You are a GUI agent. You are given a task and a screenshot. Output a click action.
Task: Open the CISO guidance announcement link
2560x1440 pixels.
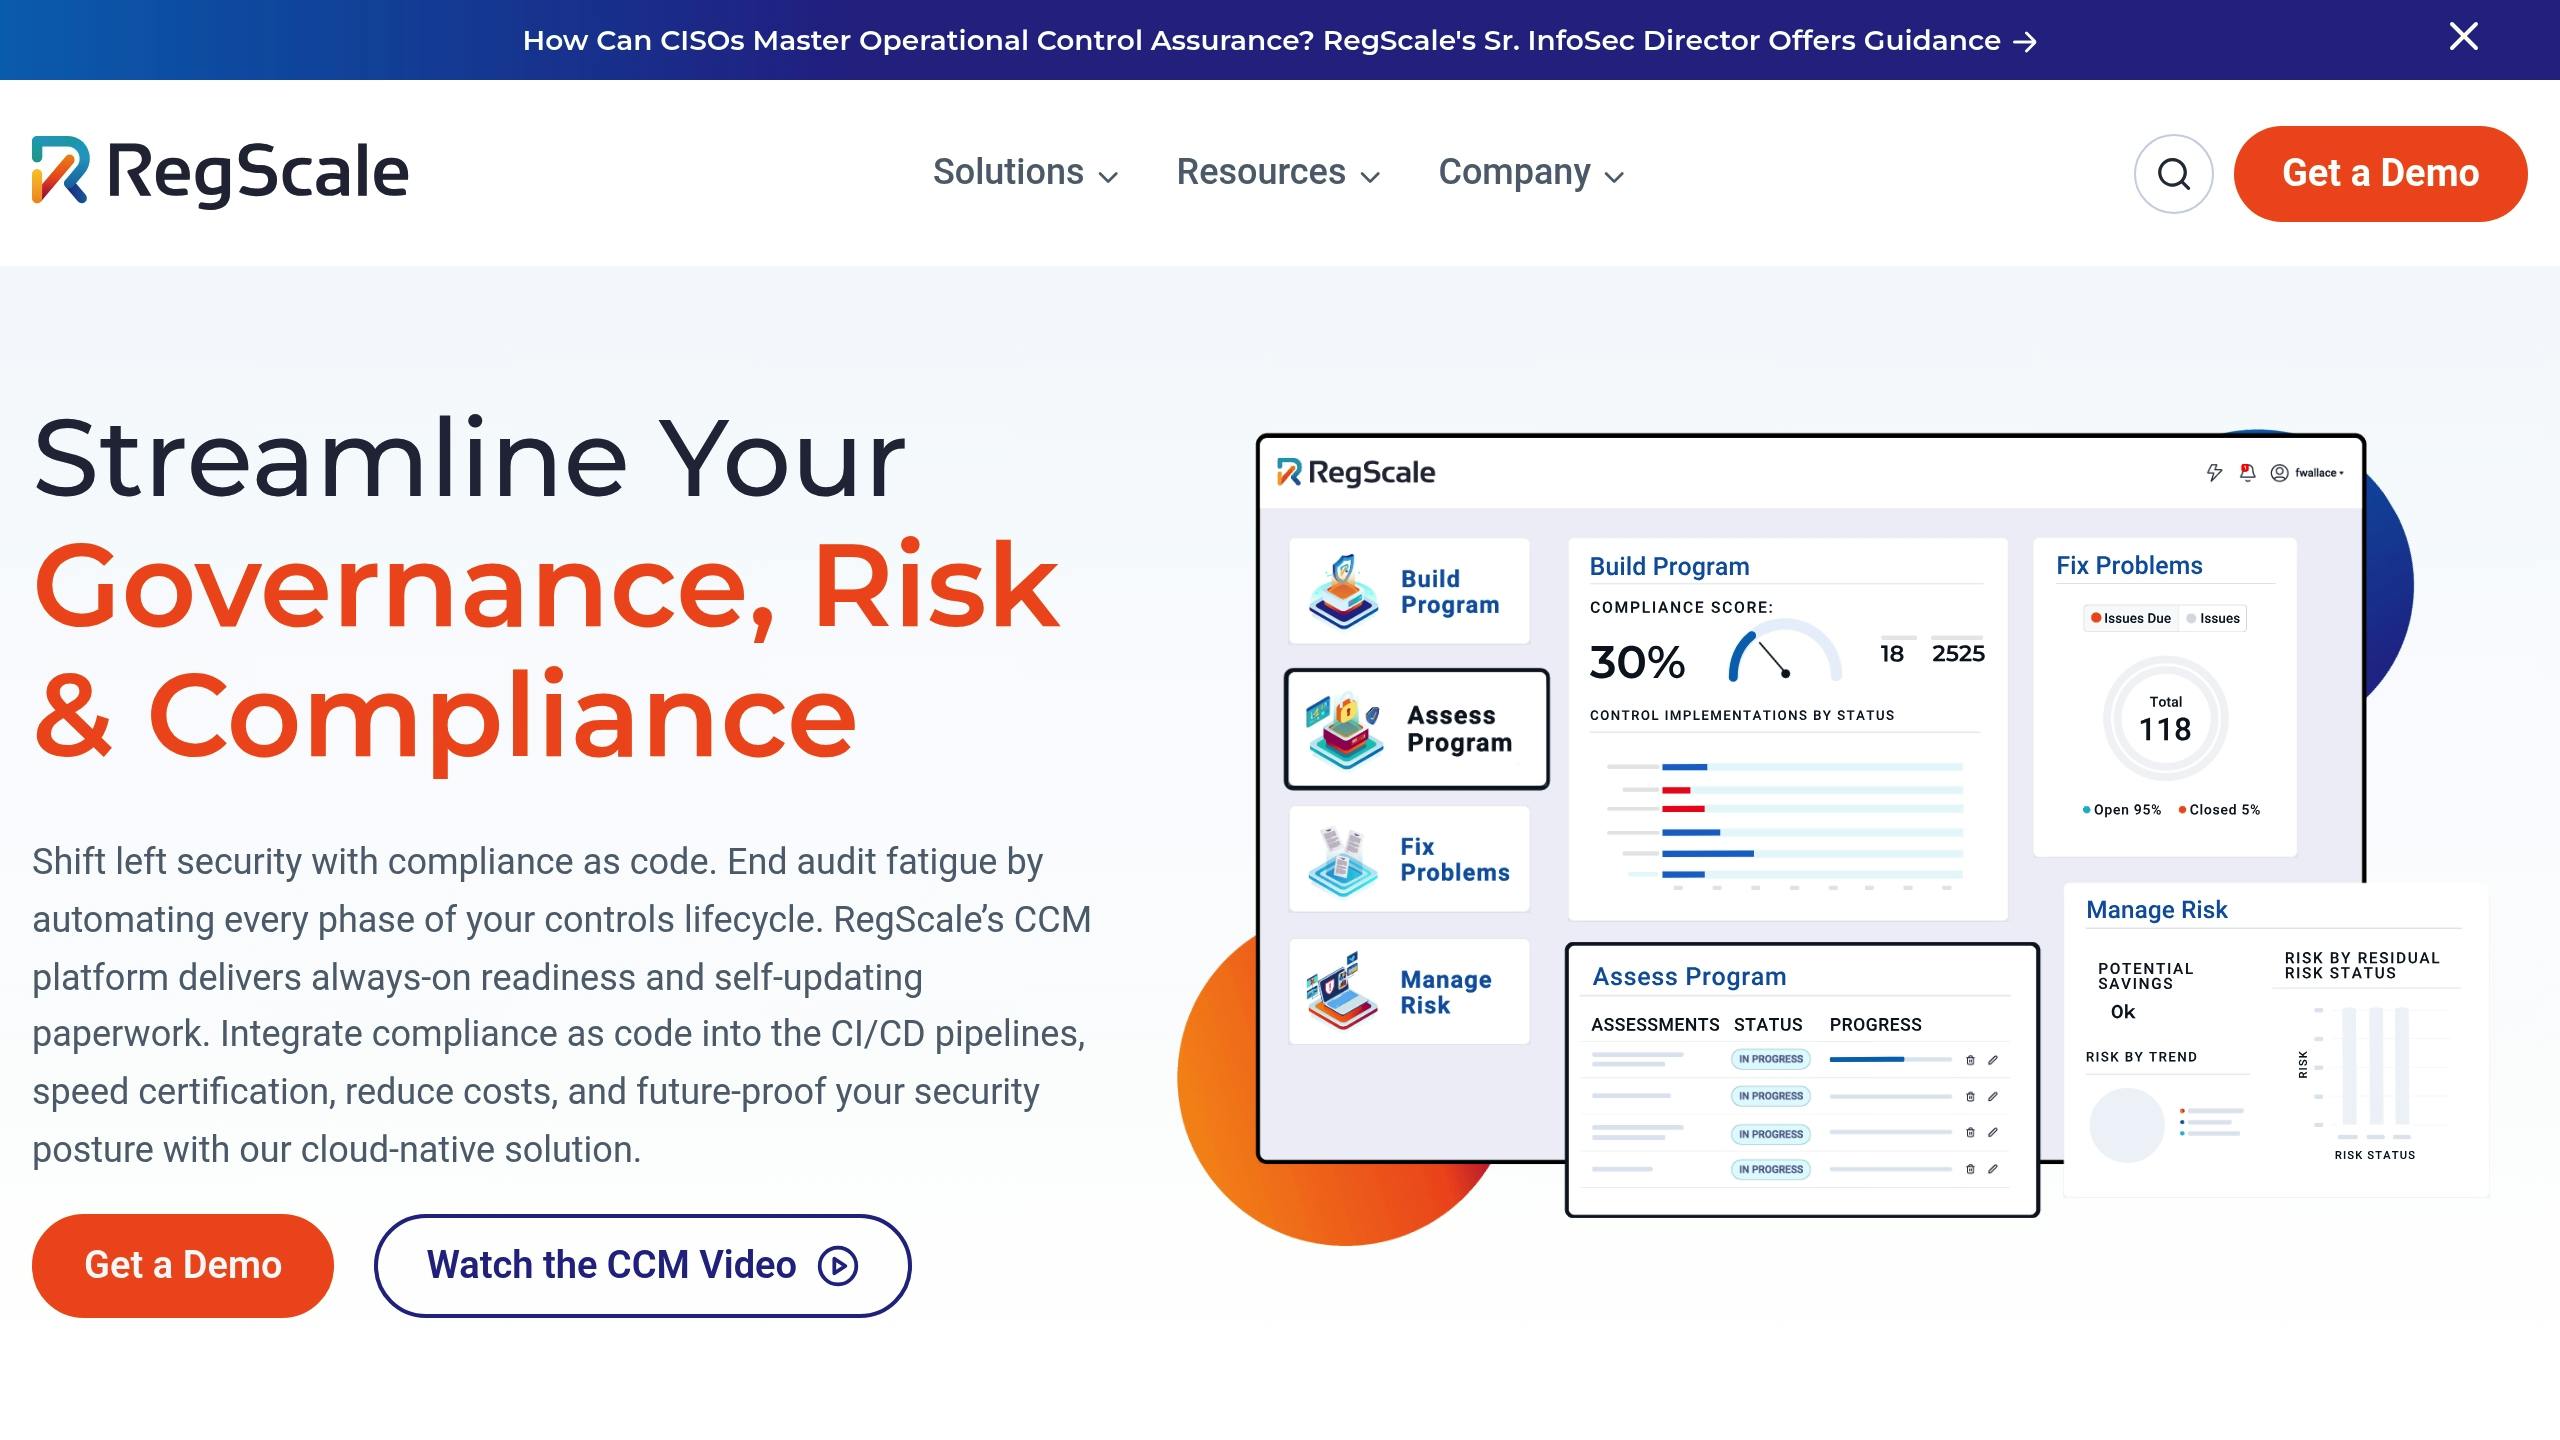click(1279, 40)
